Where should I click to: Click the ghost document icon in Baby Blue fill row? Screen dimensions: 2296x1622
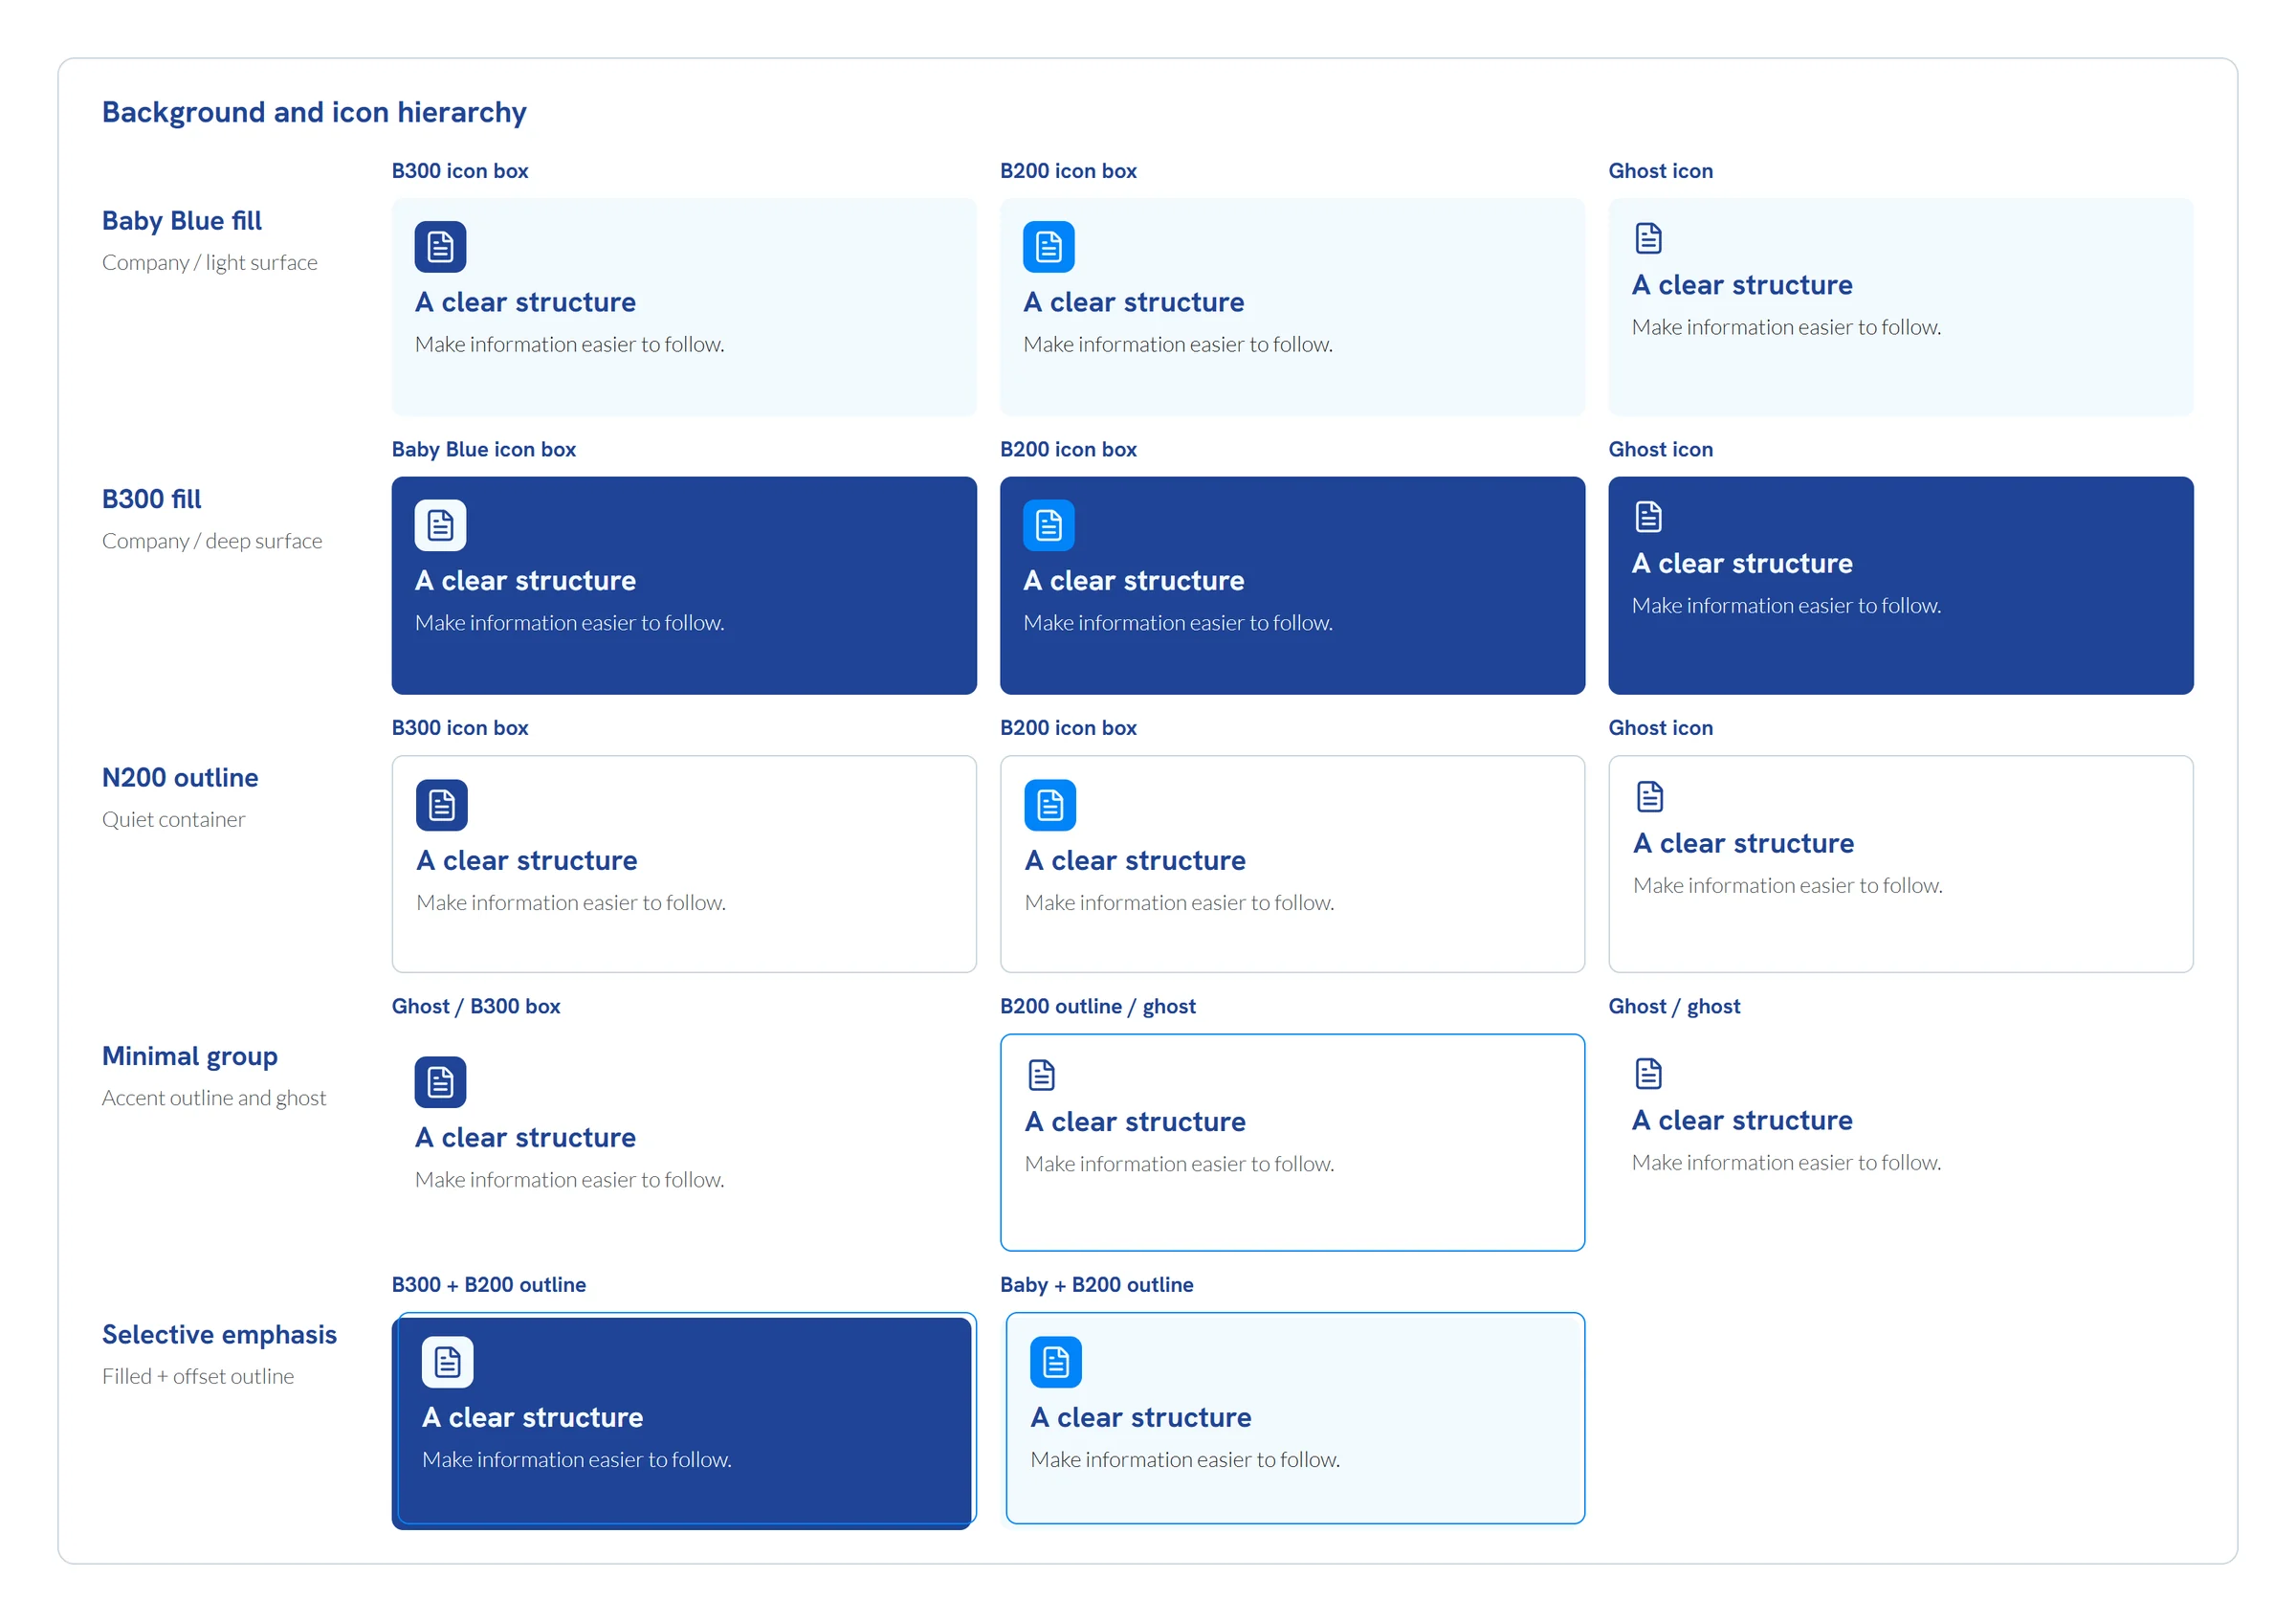click(x=1648, y=238)
